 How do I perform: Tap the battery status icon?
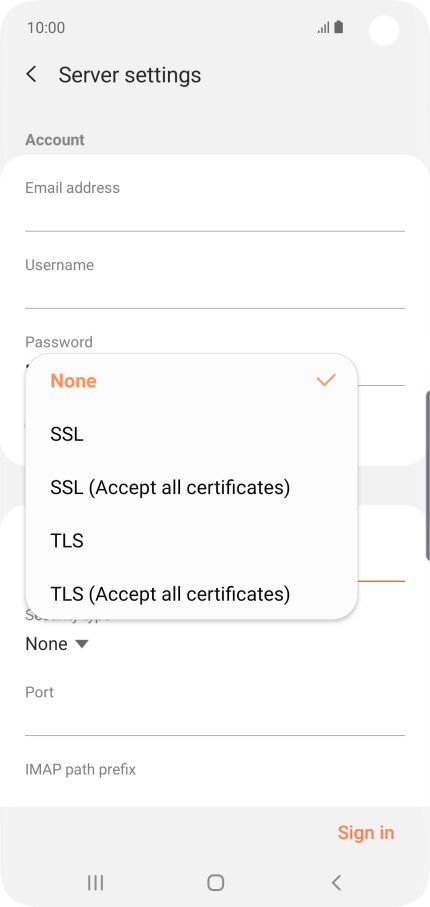(339, 27)
